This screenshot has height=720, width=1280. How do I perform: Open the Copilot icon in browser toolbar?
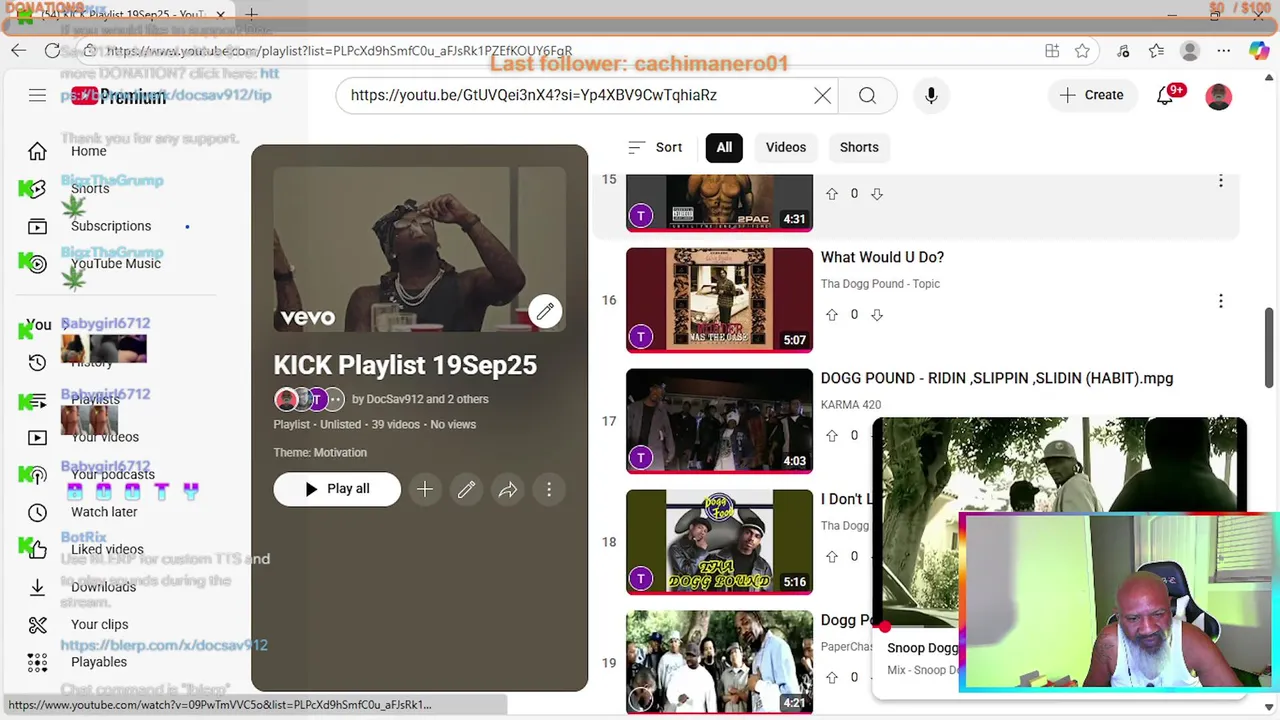click(x=1259, y=51)
